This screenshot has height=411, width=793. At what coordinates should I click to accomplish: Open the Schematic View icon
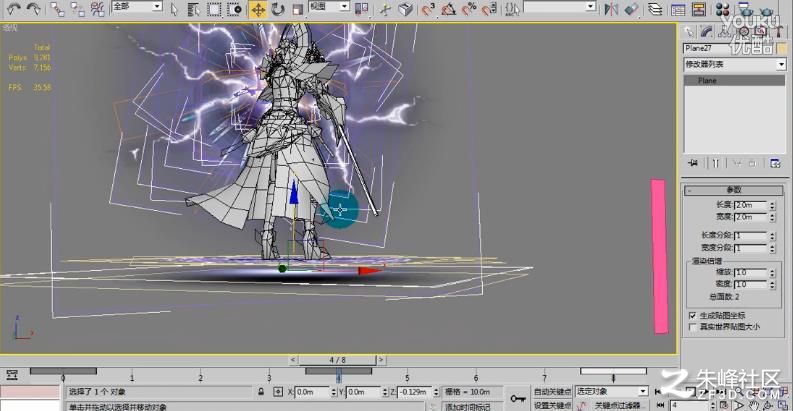699,9
